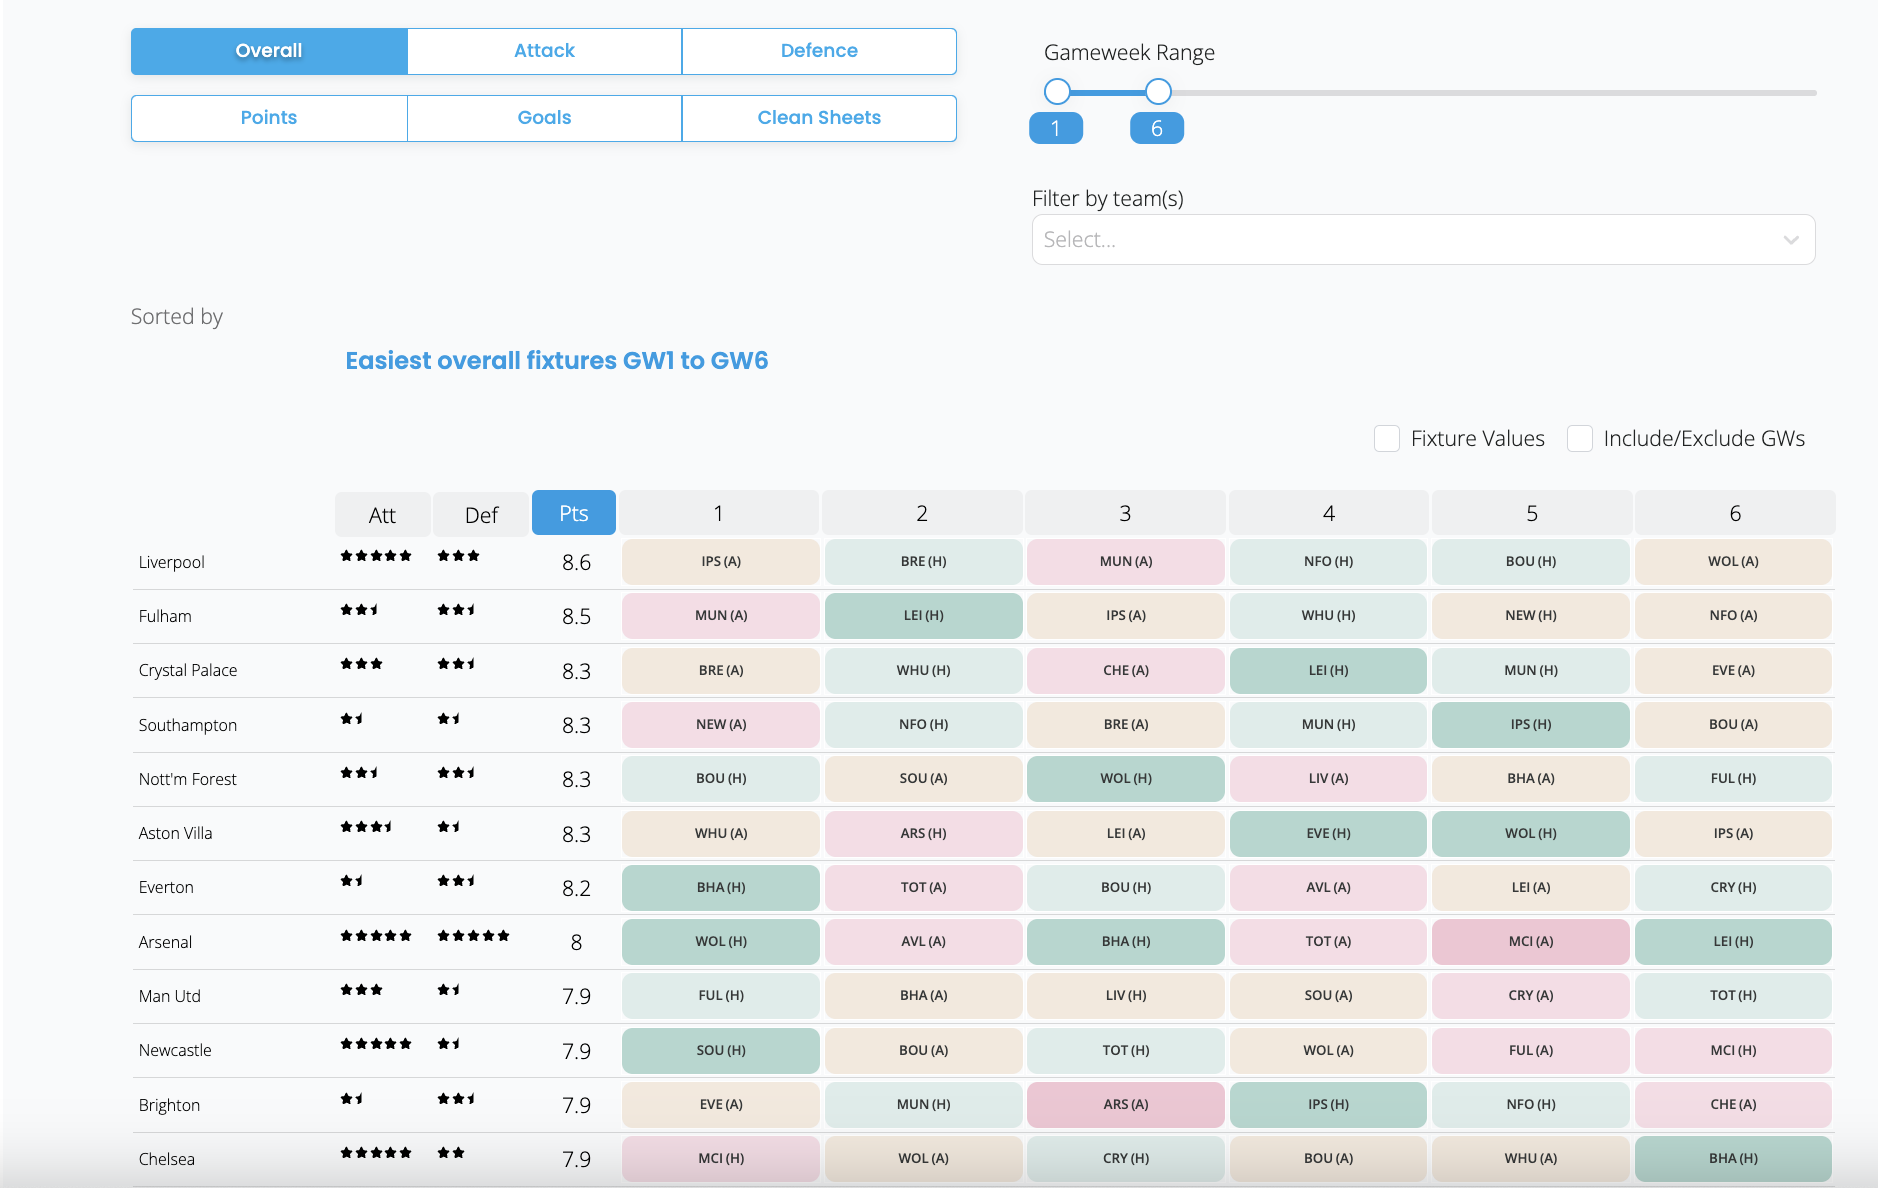Click Nott'm Forest team name

tap(188, 779)
